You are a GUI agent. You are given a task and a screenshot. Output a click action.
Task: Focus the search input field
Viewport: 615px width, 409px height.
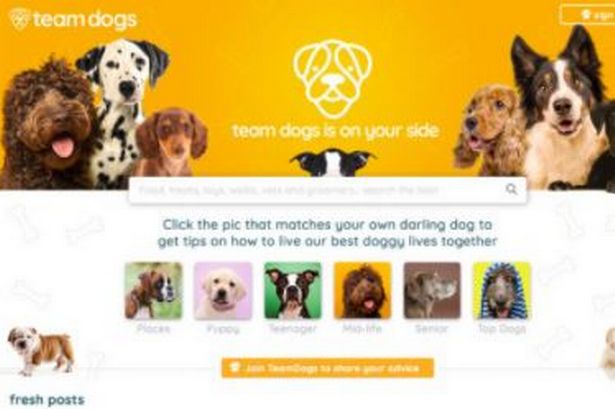(328, 190)
